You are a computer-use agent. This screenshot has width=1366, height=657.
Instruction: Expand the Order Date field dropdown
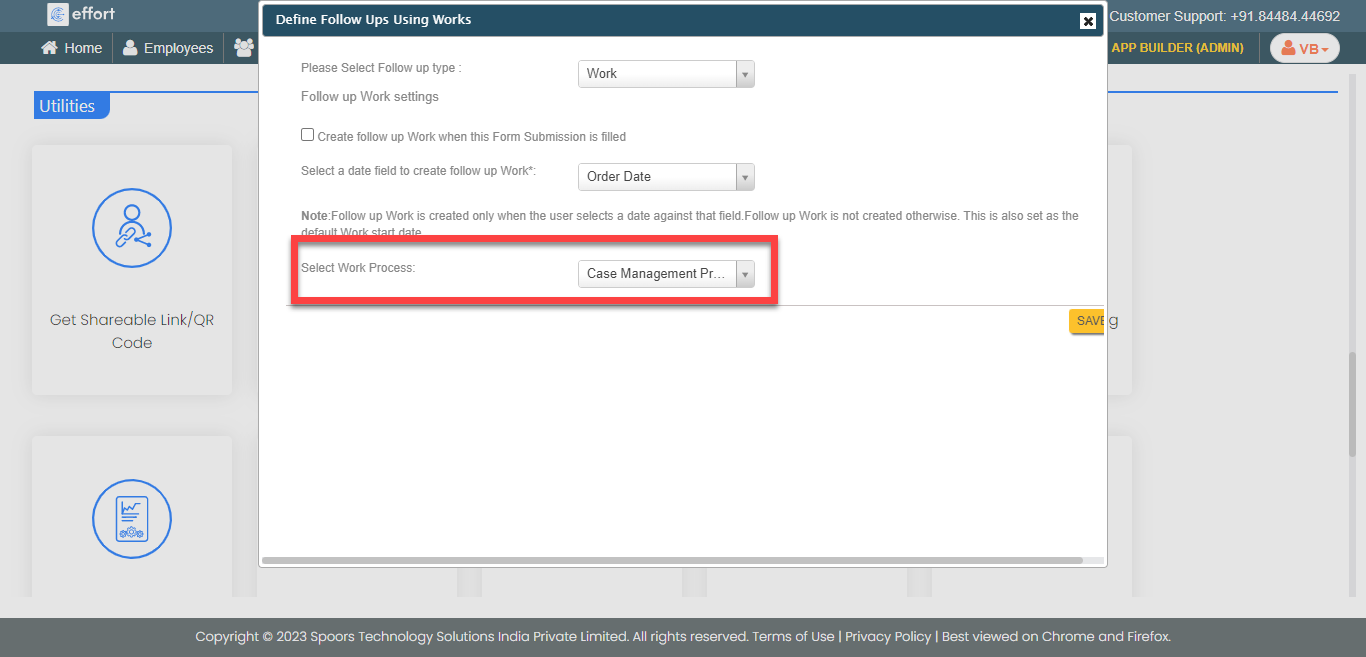(666, 177)
